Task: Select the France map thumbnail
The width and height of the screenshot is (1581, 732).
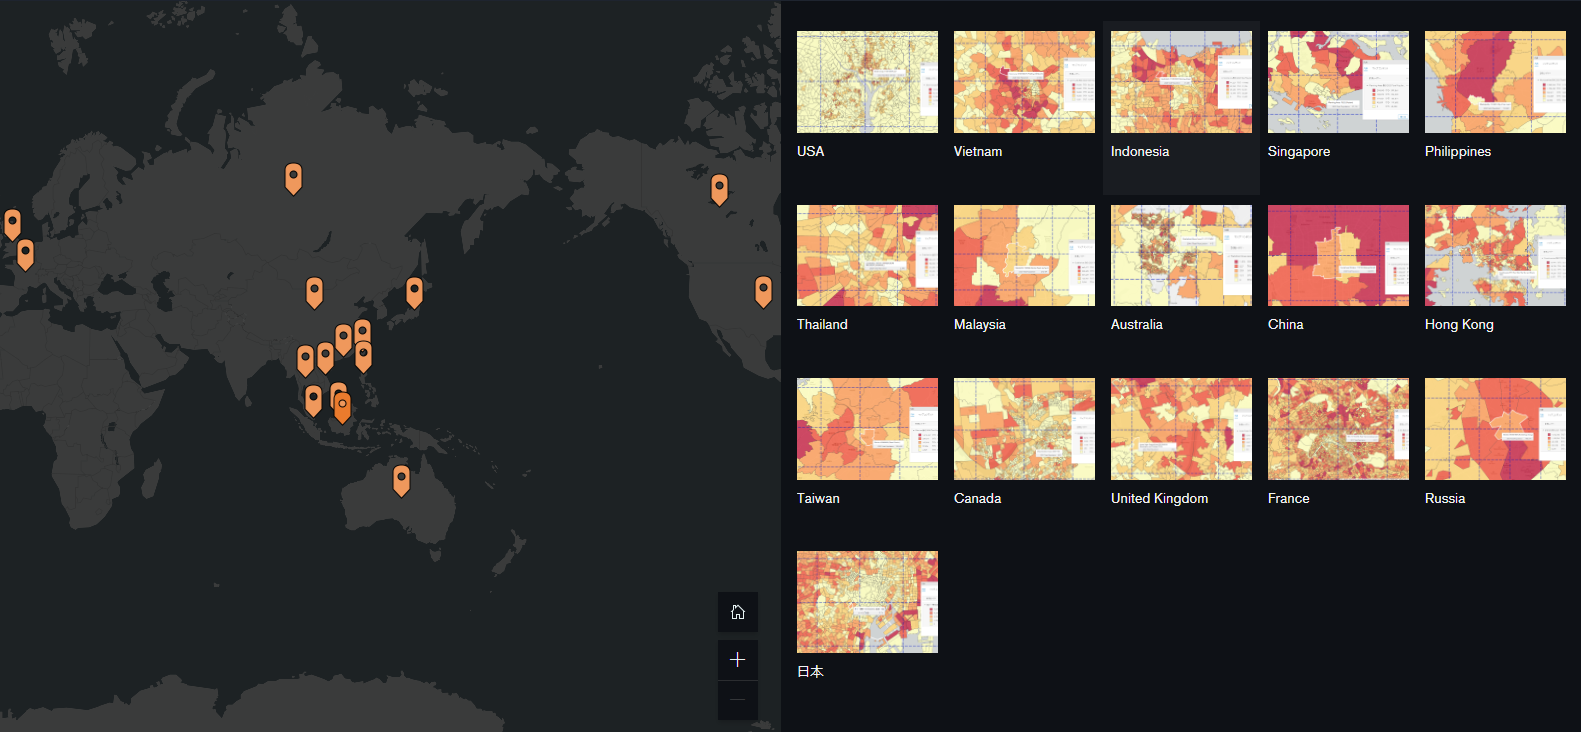Action: coord(1338,429)
